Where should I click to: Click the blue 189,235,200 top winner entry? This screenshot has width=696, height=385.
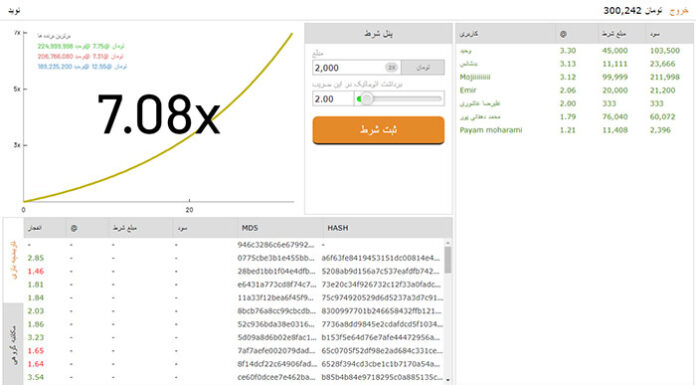pos(82,67)
